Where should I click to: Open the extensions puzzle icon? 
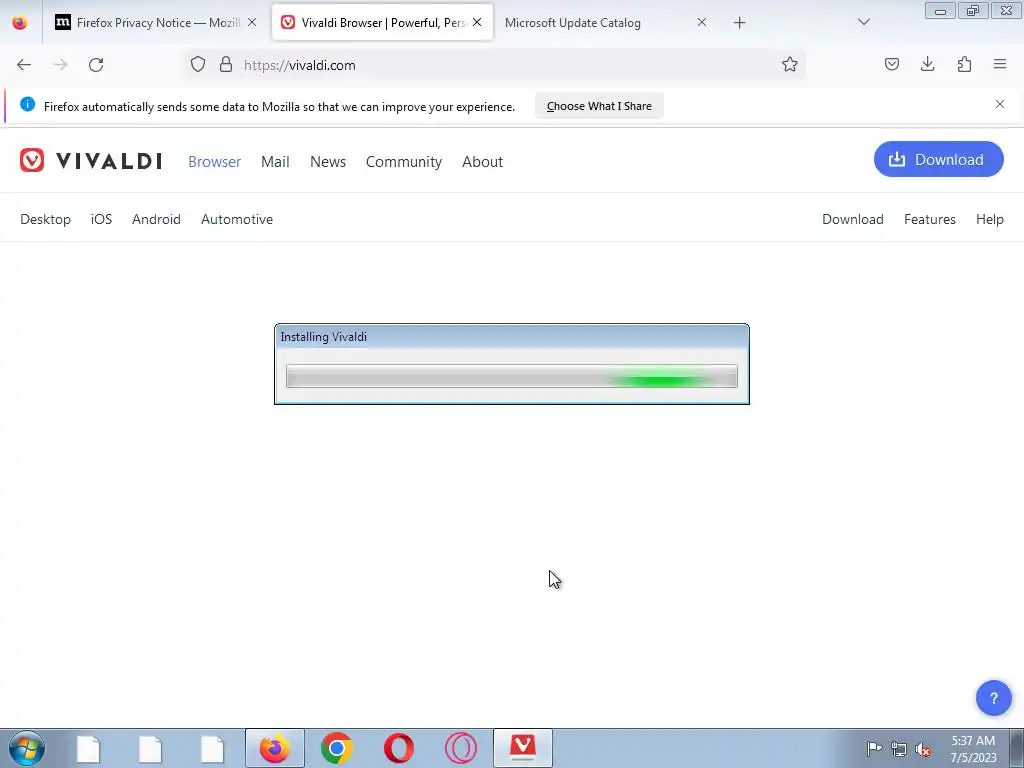pyautogui.click(x=964, y=64)
